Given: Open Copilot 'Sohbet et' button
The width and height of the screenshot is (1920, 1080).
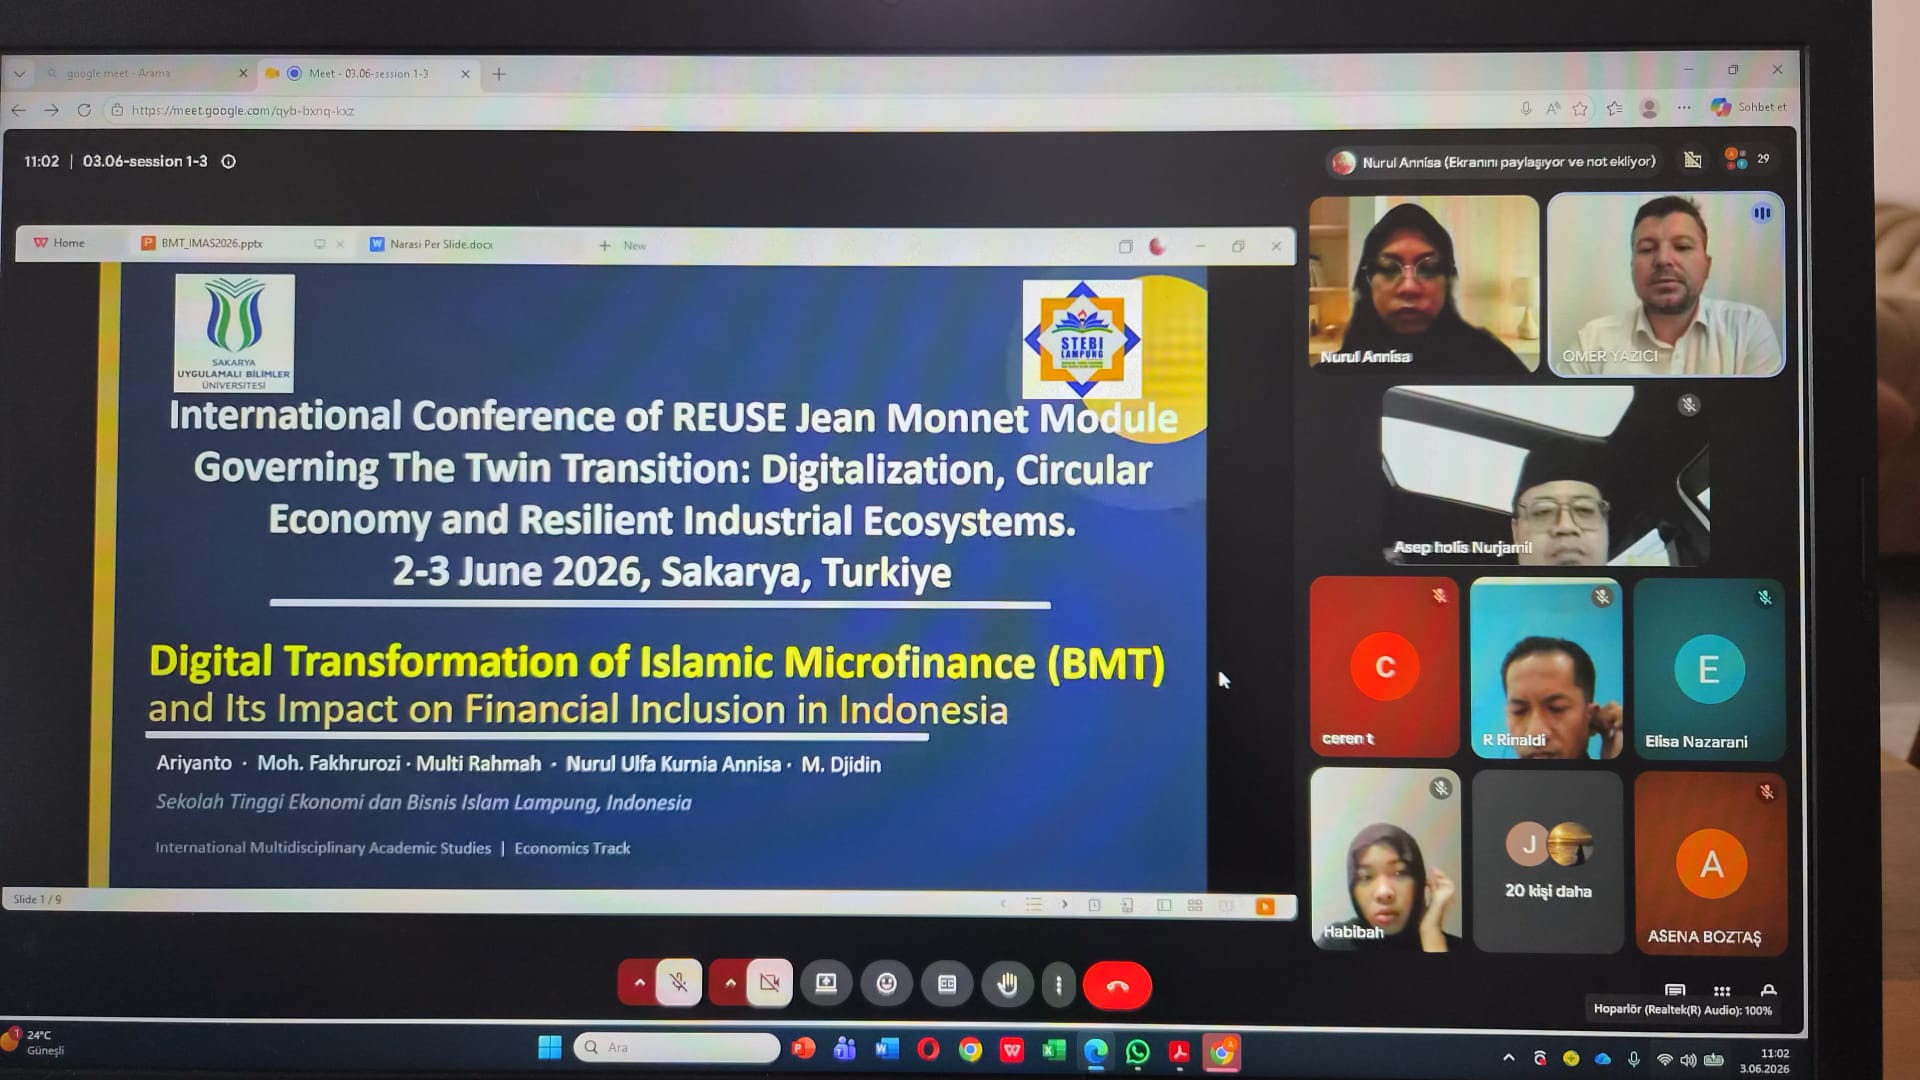Looking at the screenshot, I should 1748,107.
